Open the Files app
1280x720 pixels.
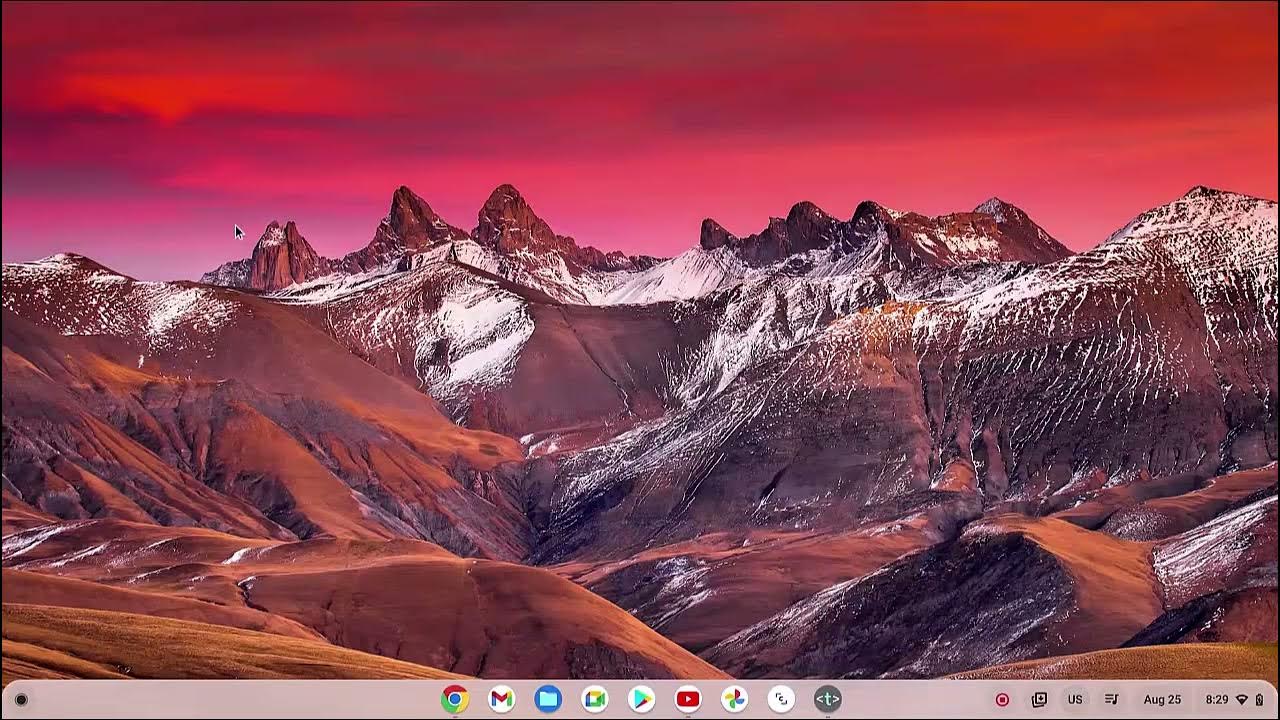point(548,700)
